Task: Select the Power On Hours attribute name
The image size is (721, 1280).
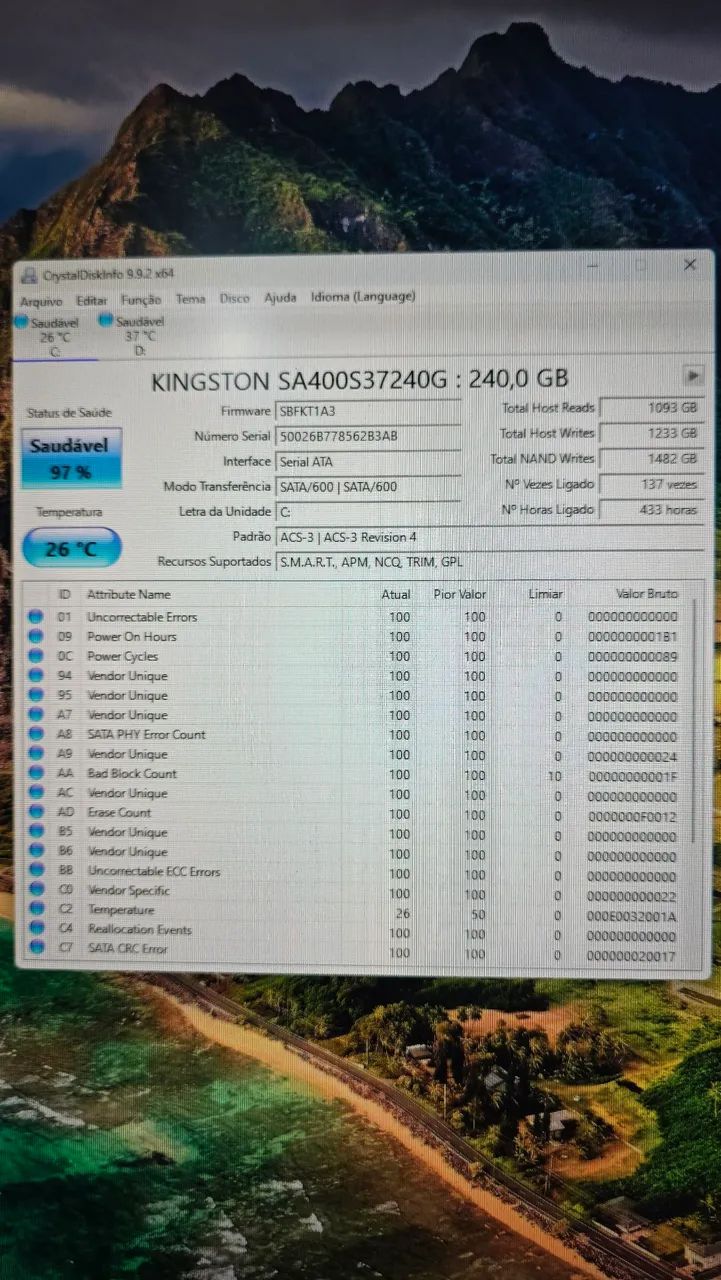Action: tap(131, 637)
